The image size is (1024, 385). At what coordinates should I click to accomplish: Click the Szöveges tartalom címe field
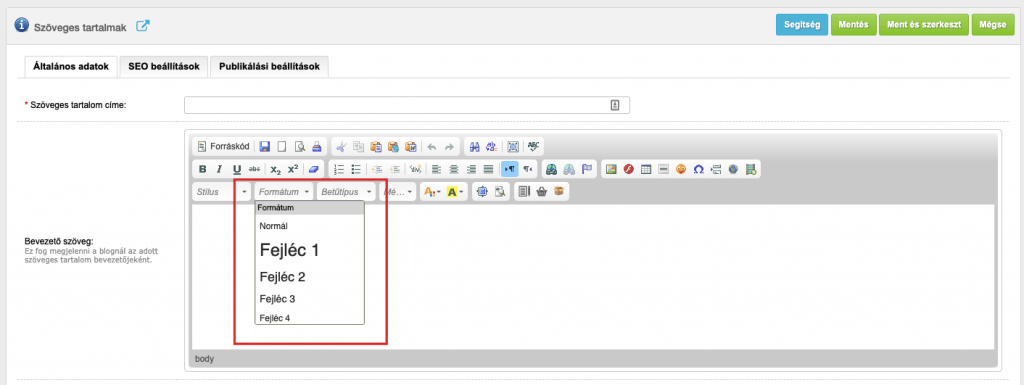point(407,105)
